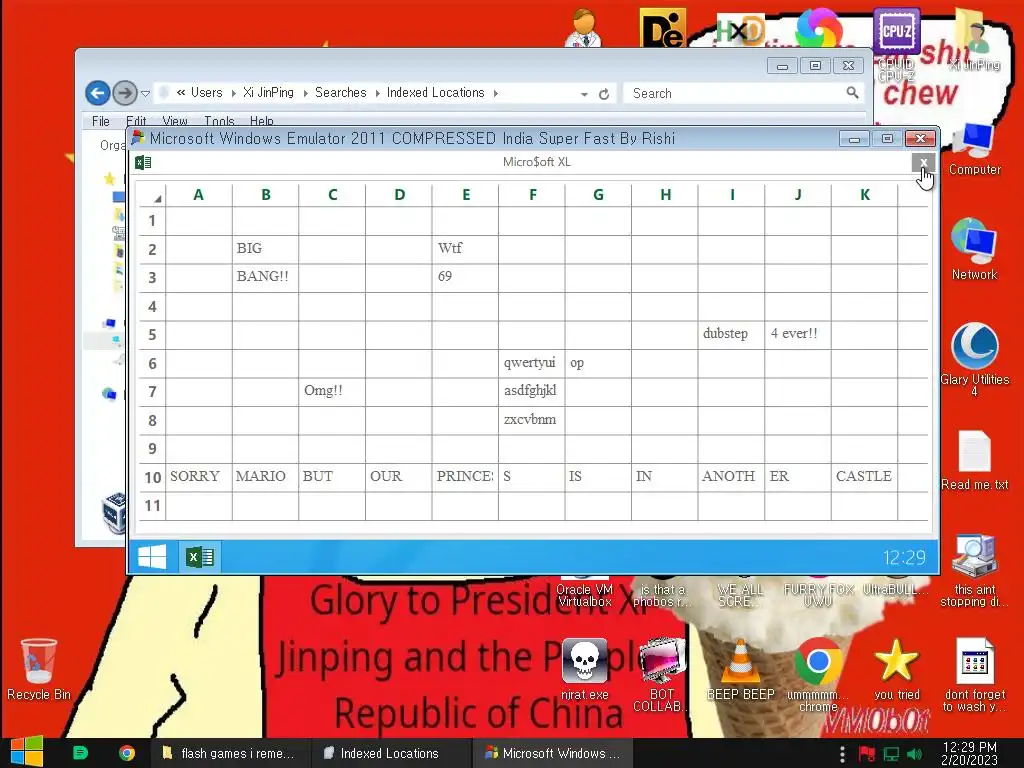The width and height of the screenshot is (1024, 768).
Task: Open njrat.exe skull icon
Action: click(x=584, y=669)
